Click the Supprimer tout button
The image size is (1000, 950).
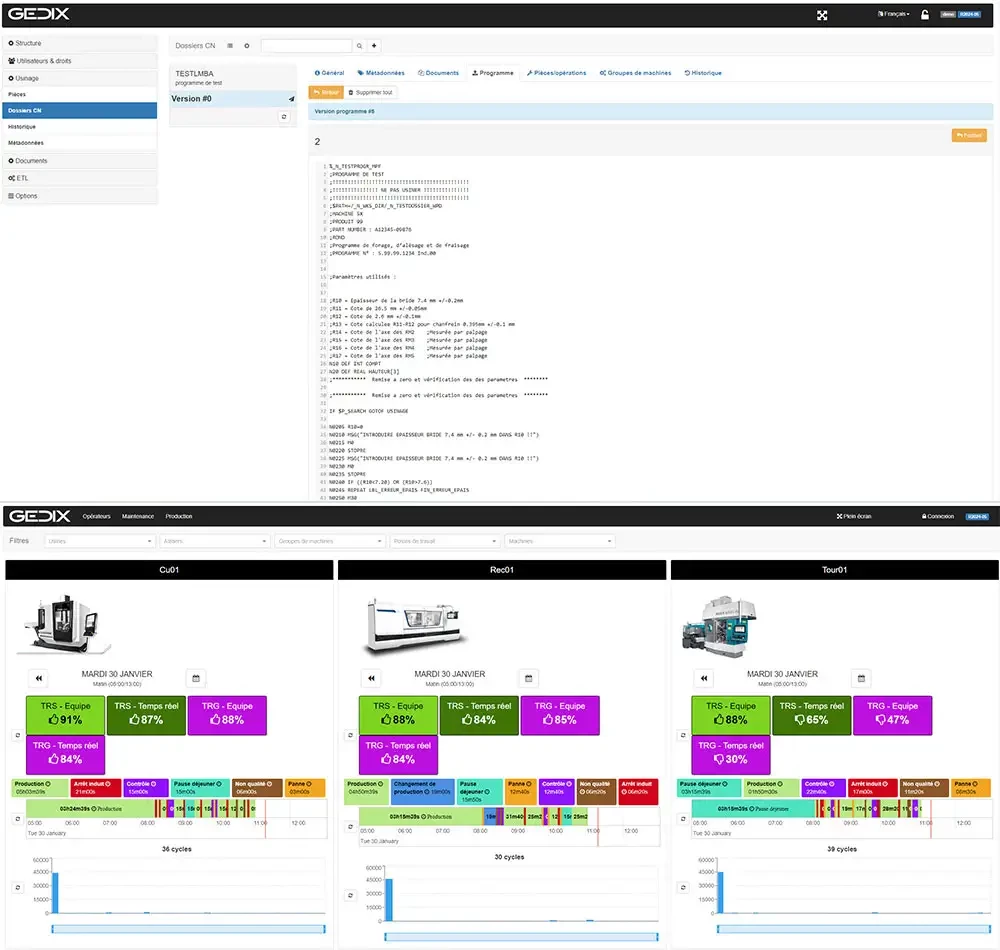click(x=371, y=92)
